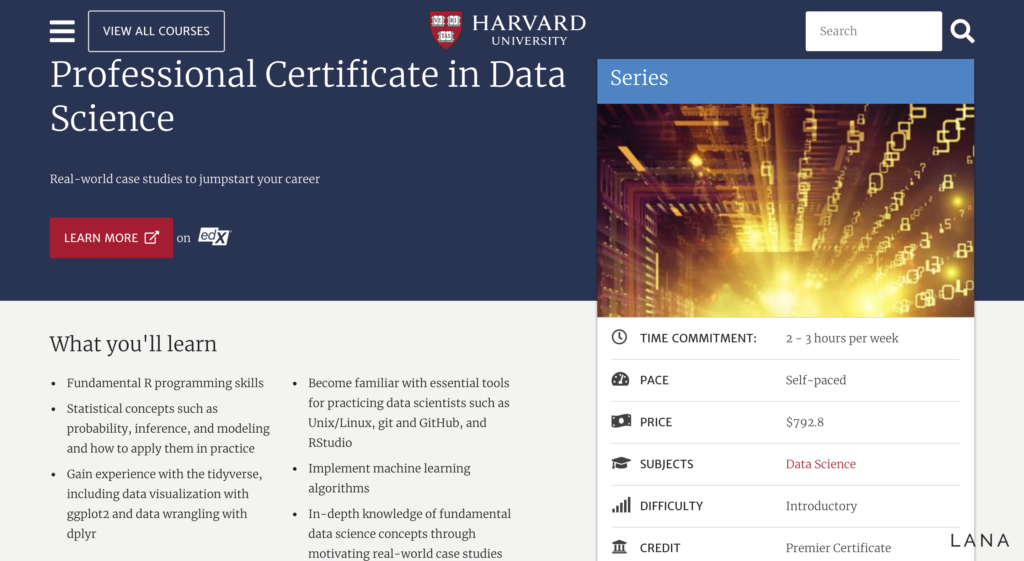The height and width of the screenshot is (561, 1024).
Task: Click 'Implement machine learning algorithms' bullet
Action: (389, 478)
